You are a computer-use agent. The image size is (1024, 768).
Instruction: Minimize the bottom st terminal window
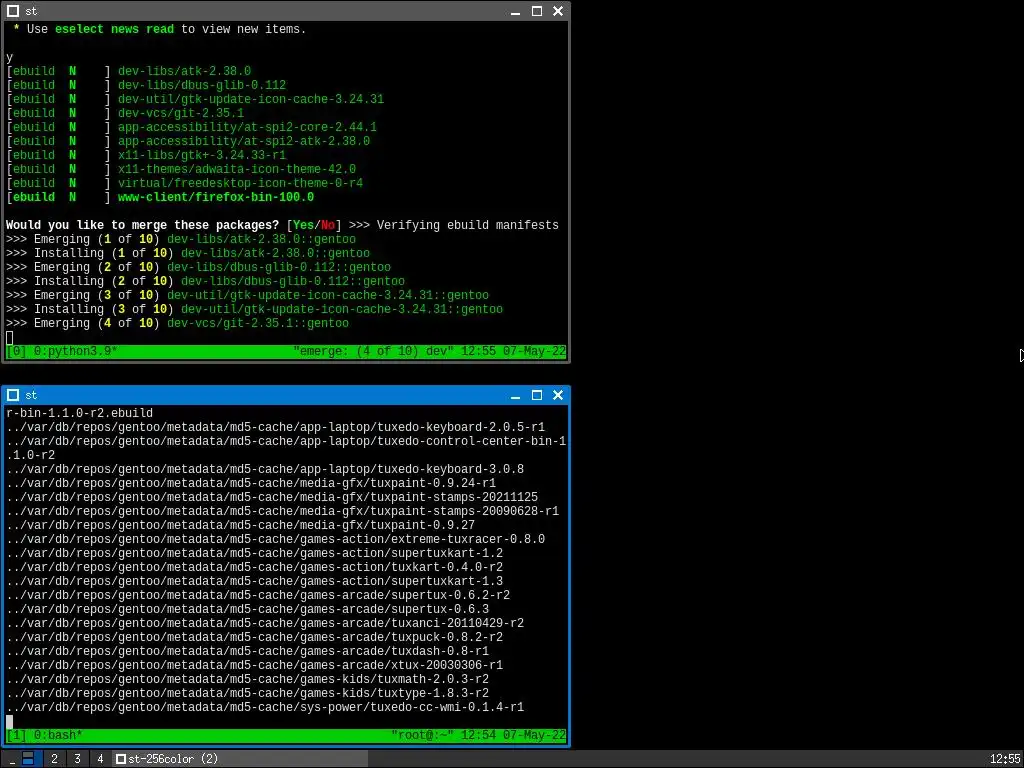tap(515, 395)
